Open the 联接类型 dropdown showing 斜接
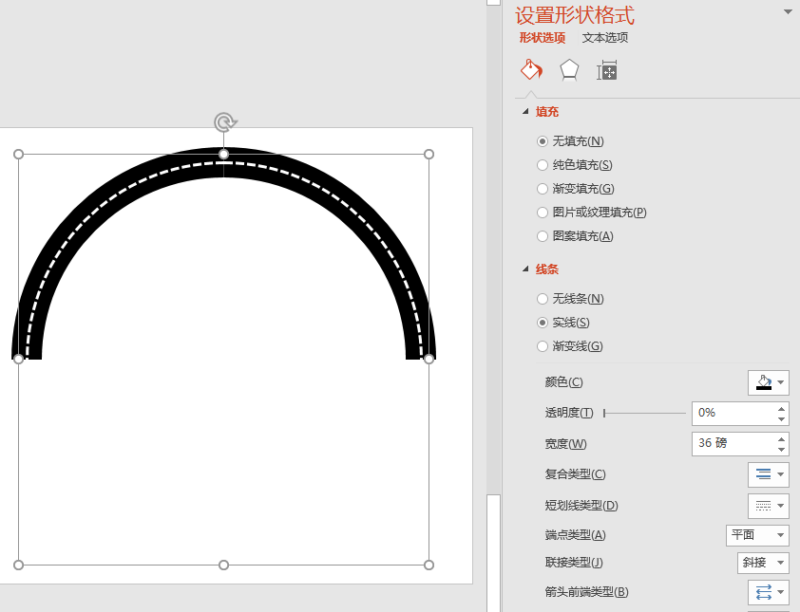 coord(763,563)
